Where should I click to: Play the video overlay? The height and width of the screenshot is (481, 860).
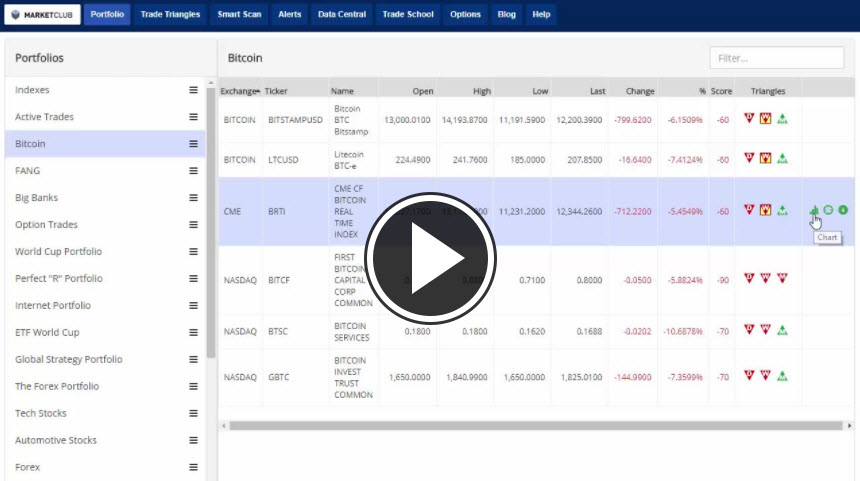coord(431,258)
